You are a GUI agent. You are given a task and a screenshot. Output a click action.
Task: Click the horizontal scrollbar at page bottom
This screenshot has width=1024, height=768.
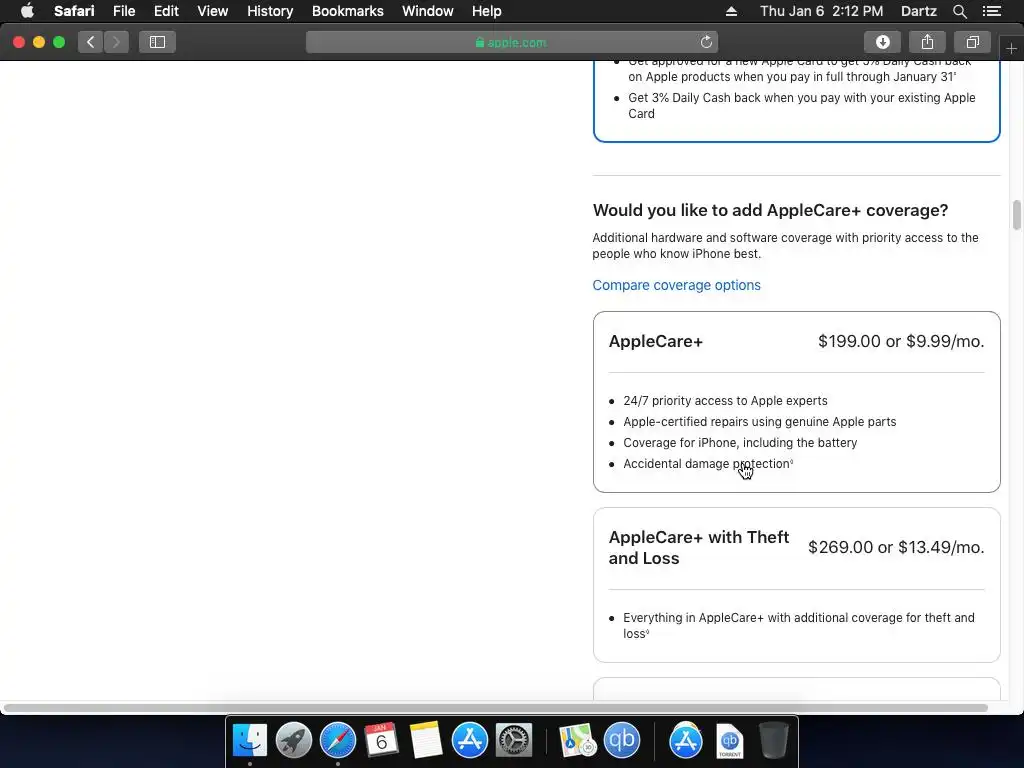(x=495, y=708)
